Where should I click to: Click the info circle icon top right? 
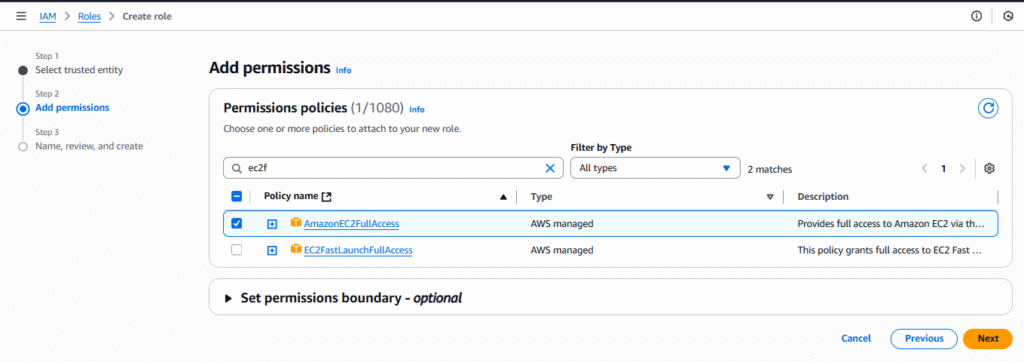click(x=976, y=16)
